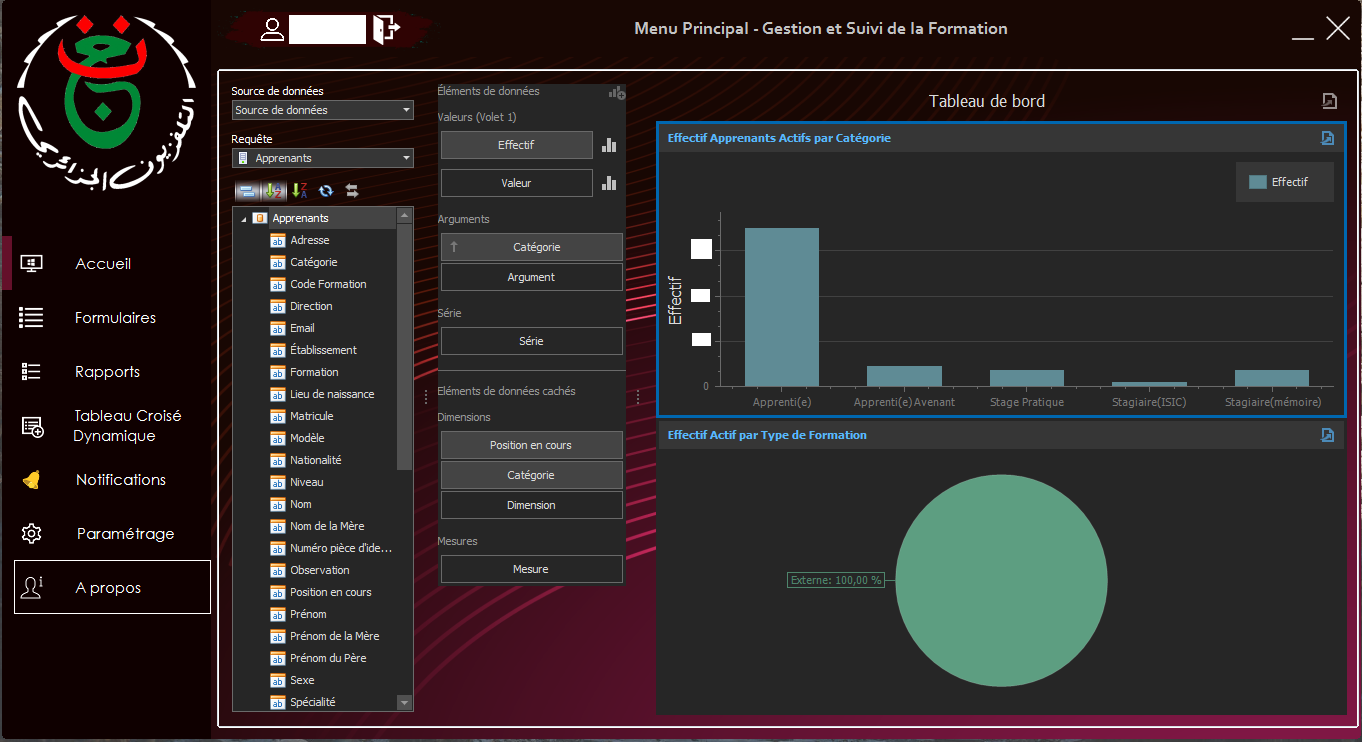The width and height of the screenshot is (1362, 742).
Task: Open Paramétrage settings
Action: [x=125, y=534]
